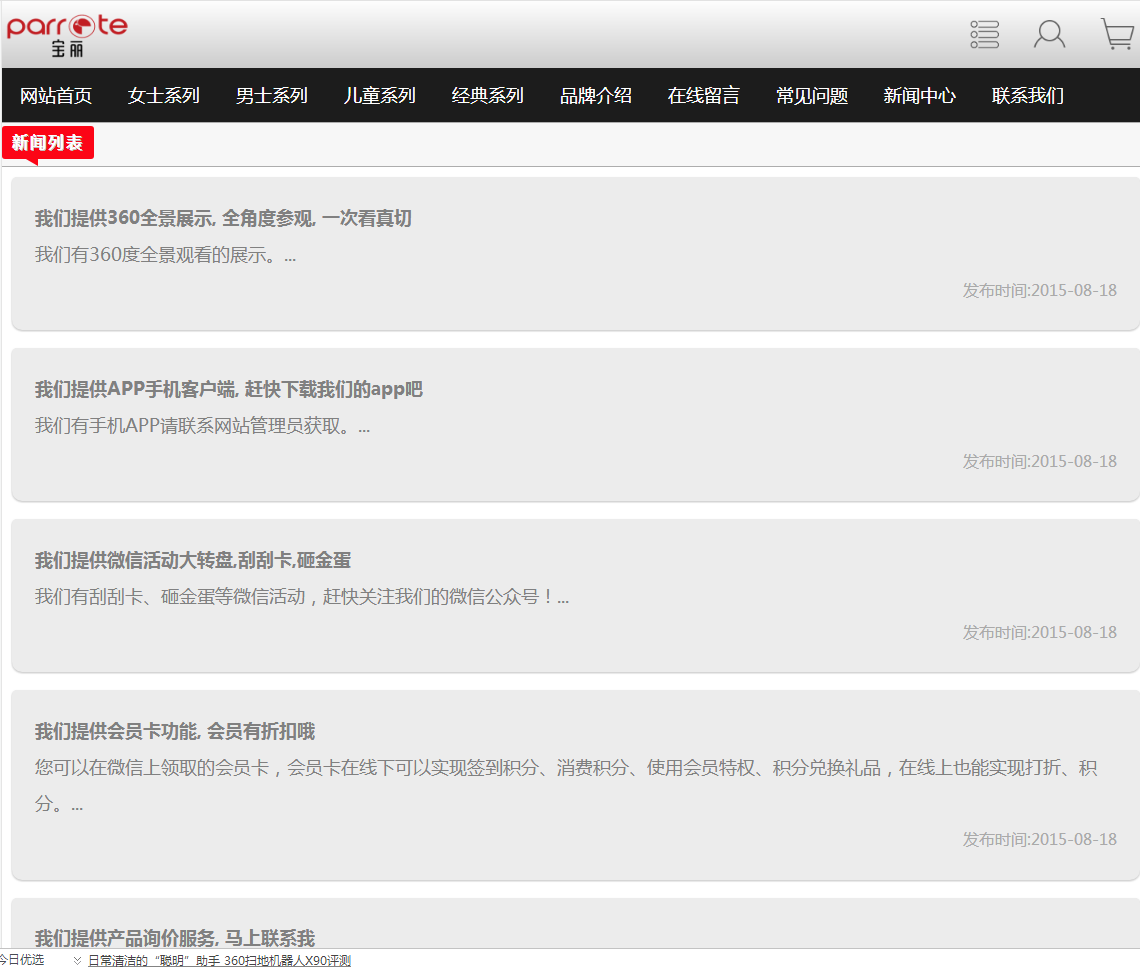Click the user account icon
Screen dimensions: 1140x972
click(1049, 34)
